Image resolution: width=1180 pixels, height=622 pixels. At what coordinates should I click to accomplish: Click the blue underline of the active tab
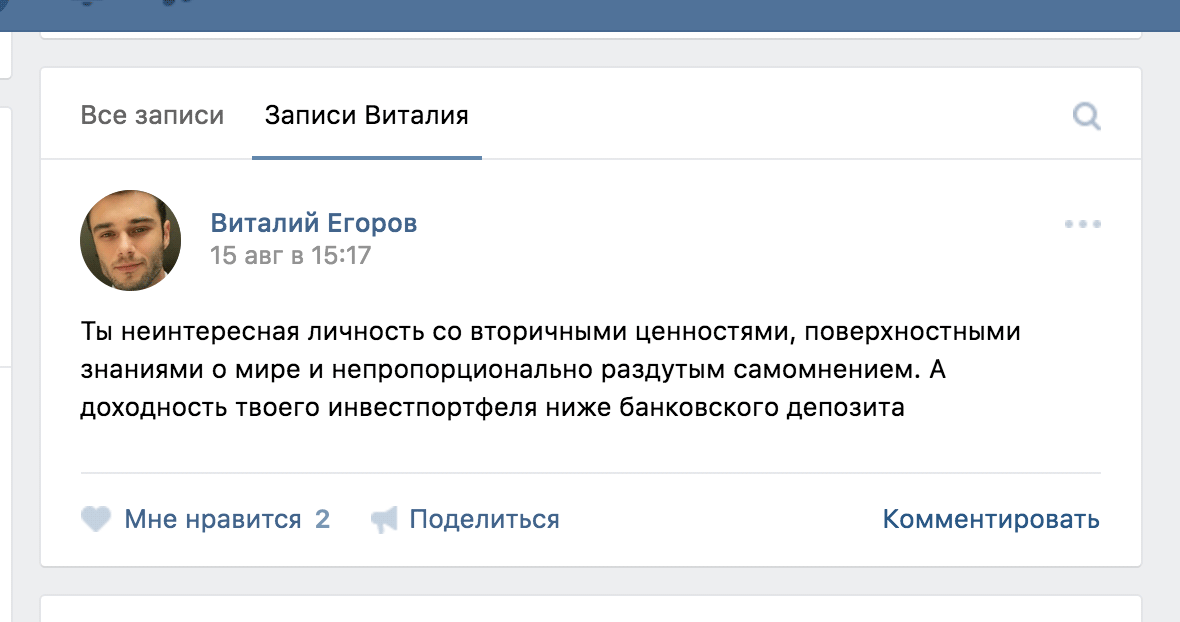coord(366,157)
